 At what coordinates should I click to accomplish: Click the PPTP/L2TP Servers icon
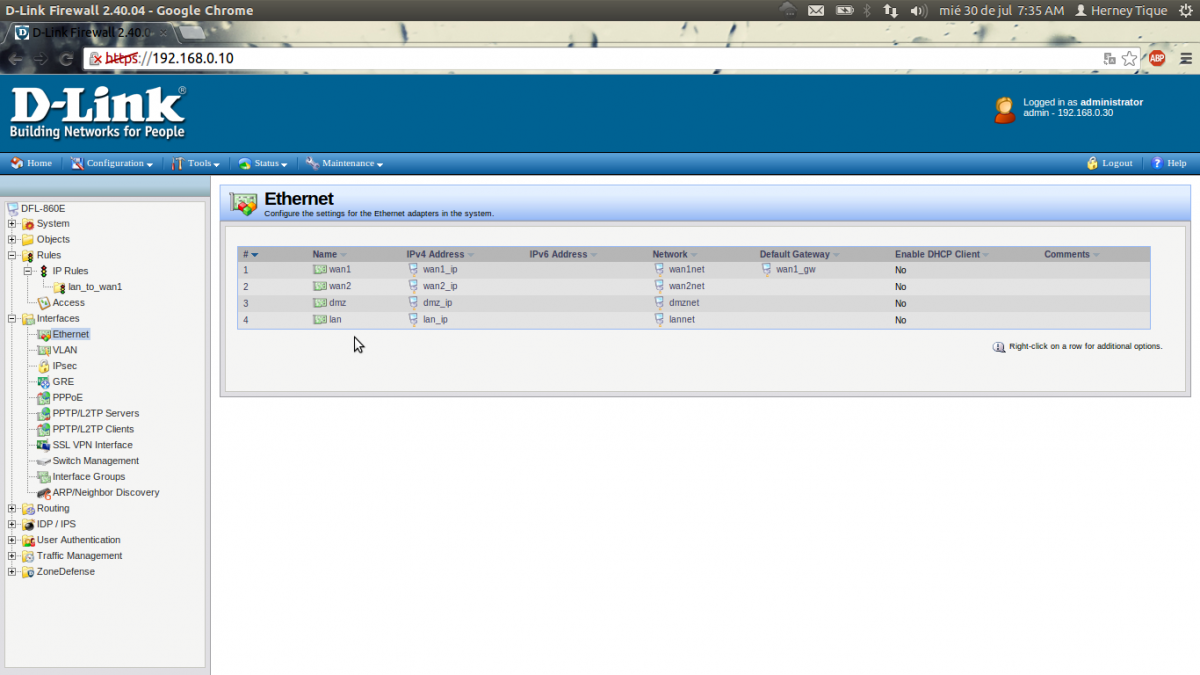(44, 414)
